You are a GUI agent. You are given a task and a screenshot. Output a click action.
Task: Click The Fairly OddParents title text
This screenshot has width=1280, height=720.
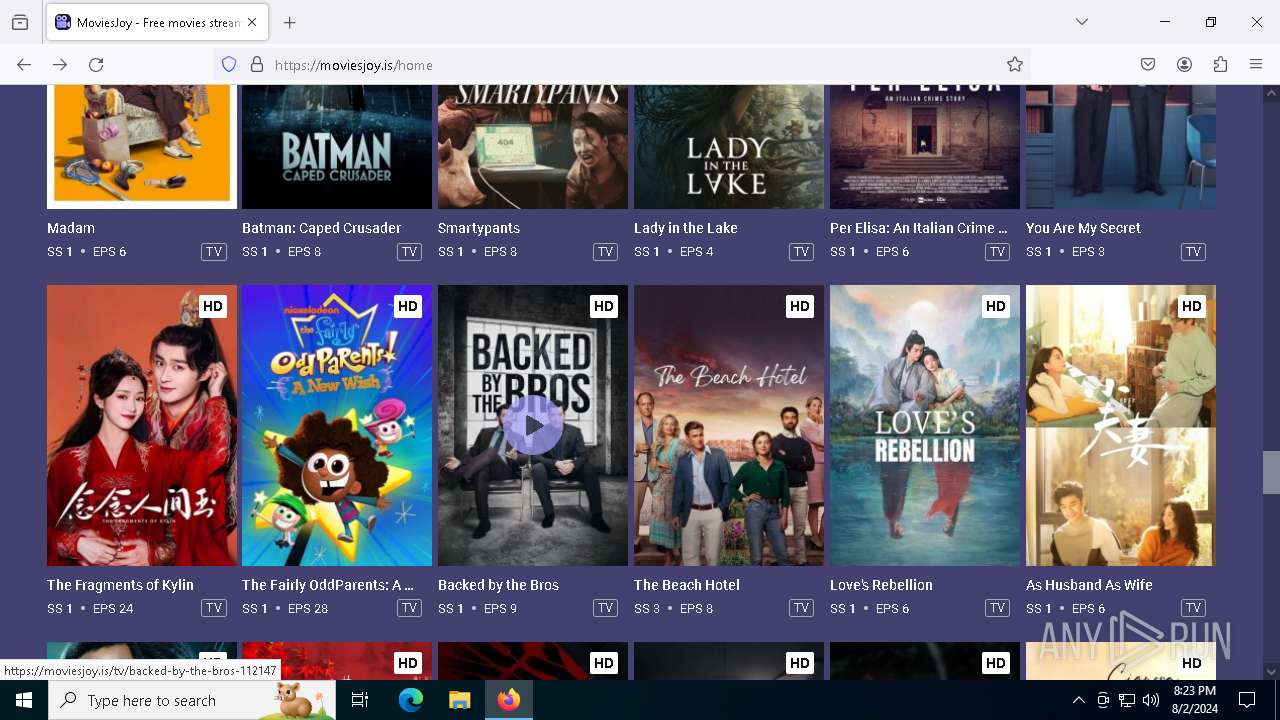[328, 585]
